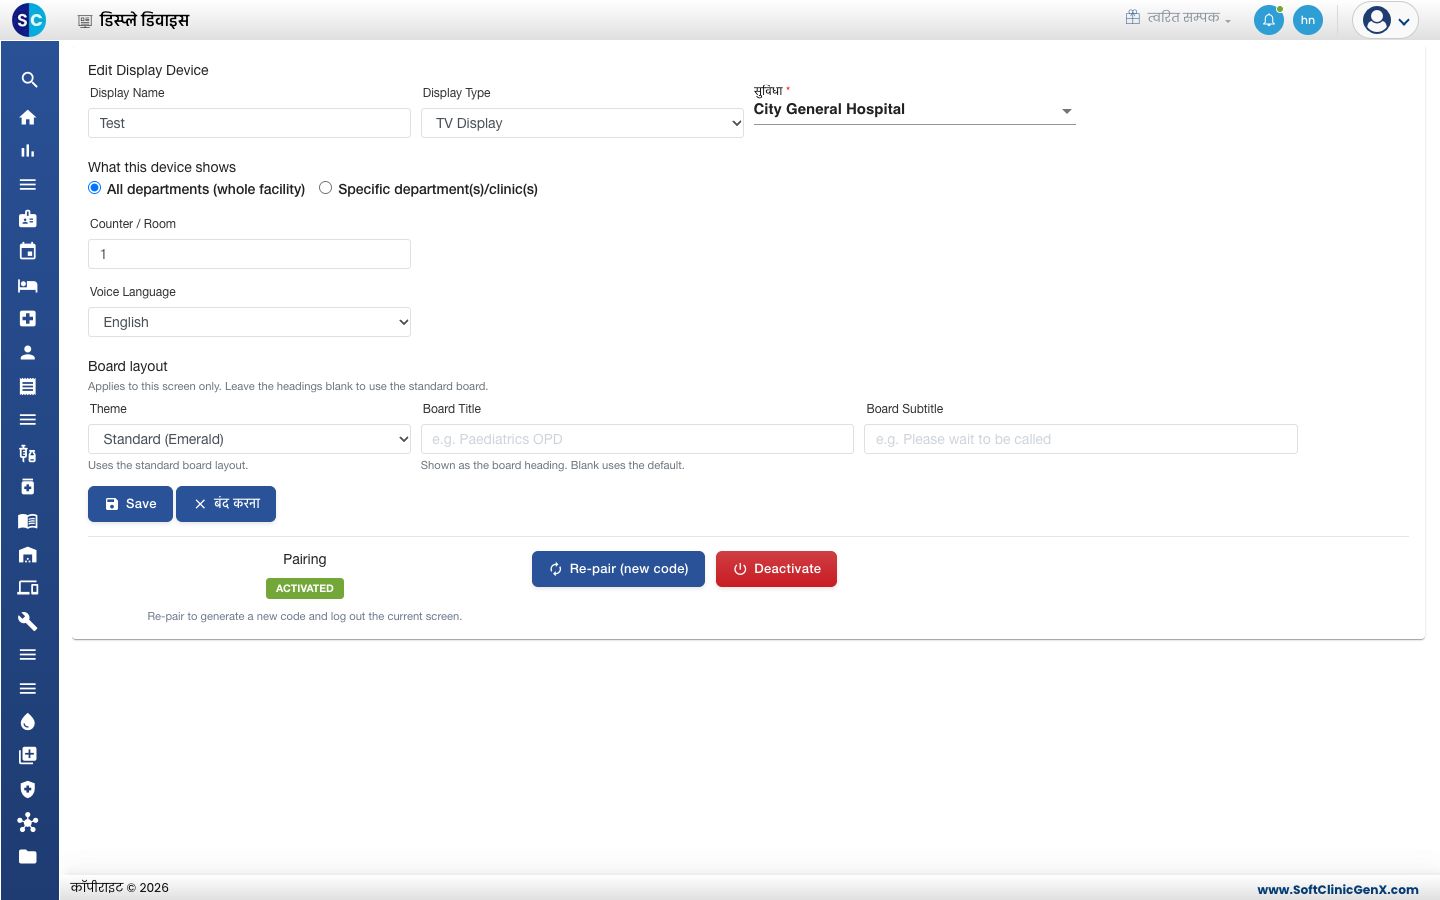The height and width of the screenshot is (900, 1440).
Task: Open the folder sidebar icon
Action: point(28,856)
